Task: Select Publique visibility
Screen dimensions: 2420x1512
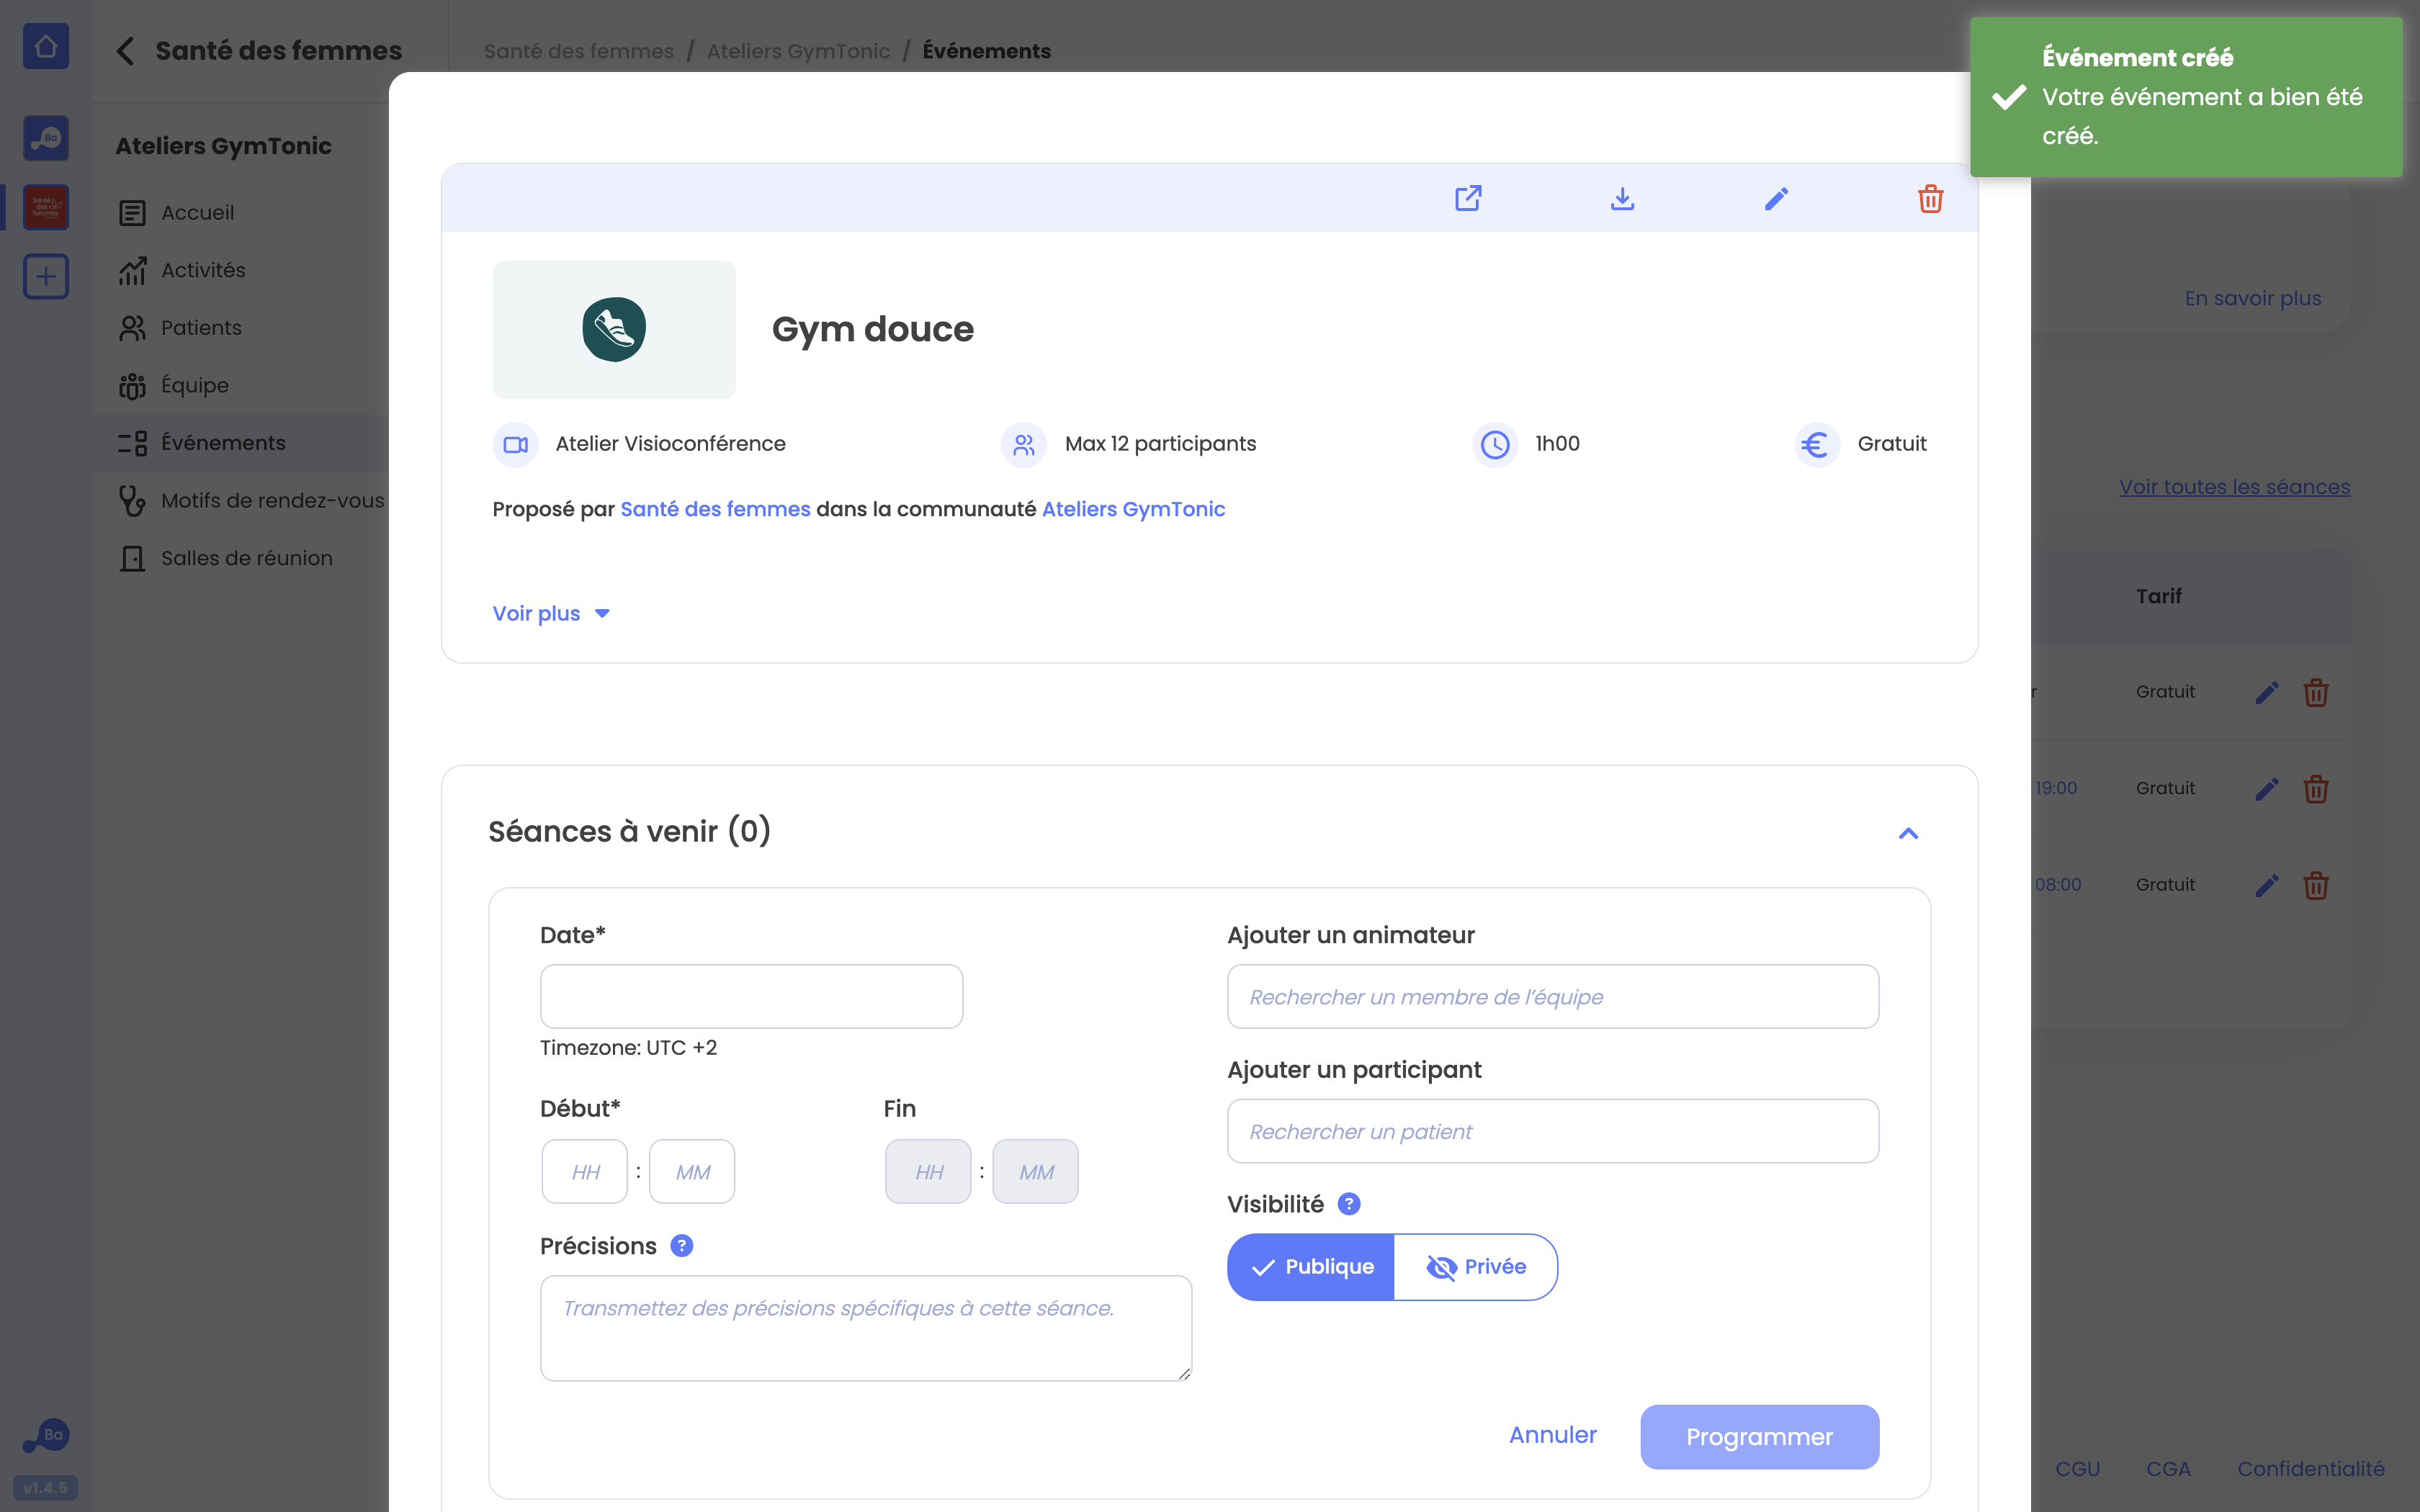Action: click(1311, 1267)
